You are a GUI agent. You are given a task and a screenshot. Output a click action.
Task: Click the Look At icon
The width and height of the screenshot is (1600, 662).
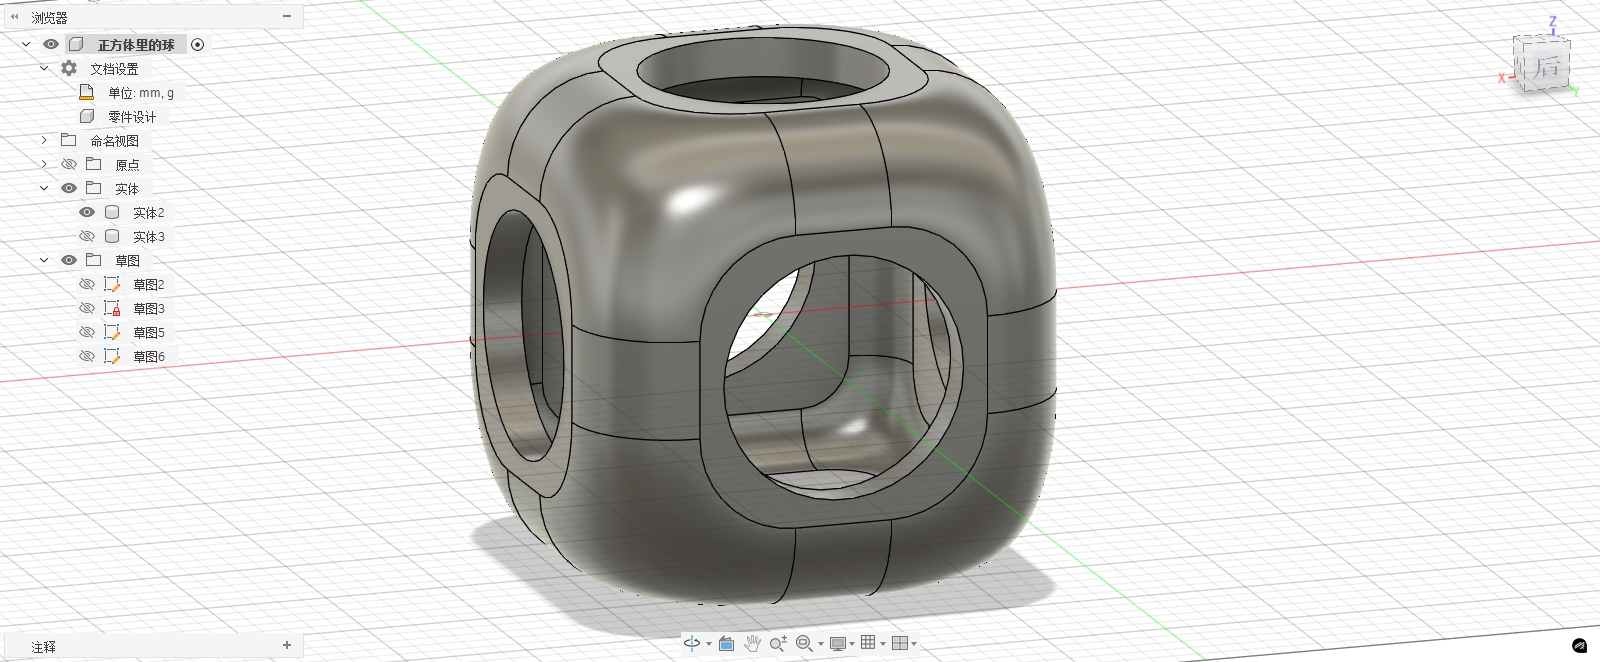[727, 643]
